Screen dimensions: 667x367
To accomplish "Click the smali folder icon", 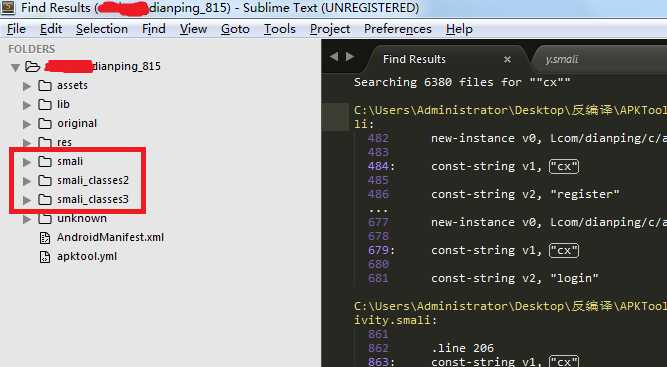I will pos(45,162).
